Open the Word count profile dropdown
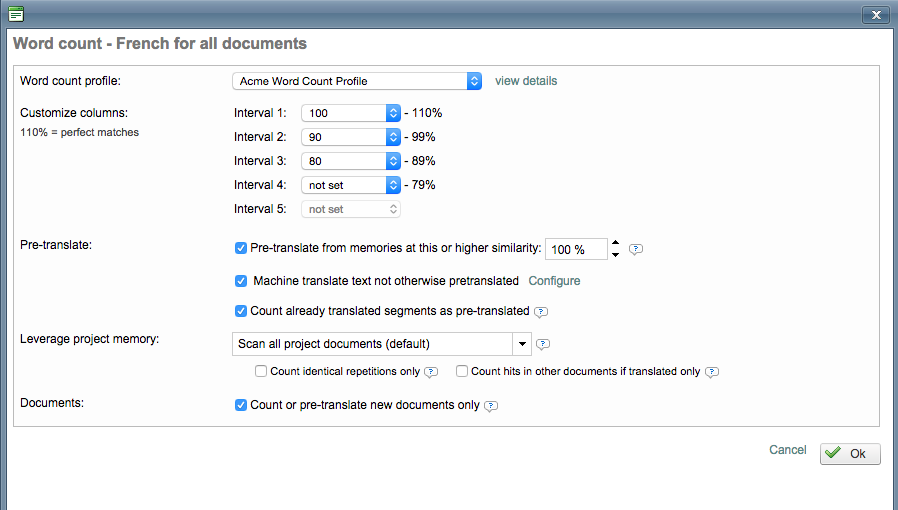 click(x=357, y=81)
